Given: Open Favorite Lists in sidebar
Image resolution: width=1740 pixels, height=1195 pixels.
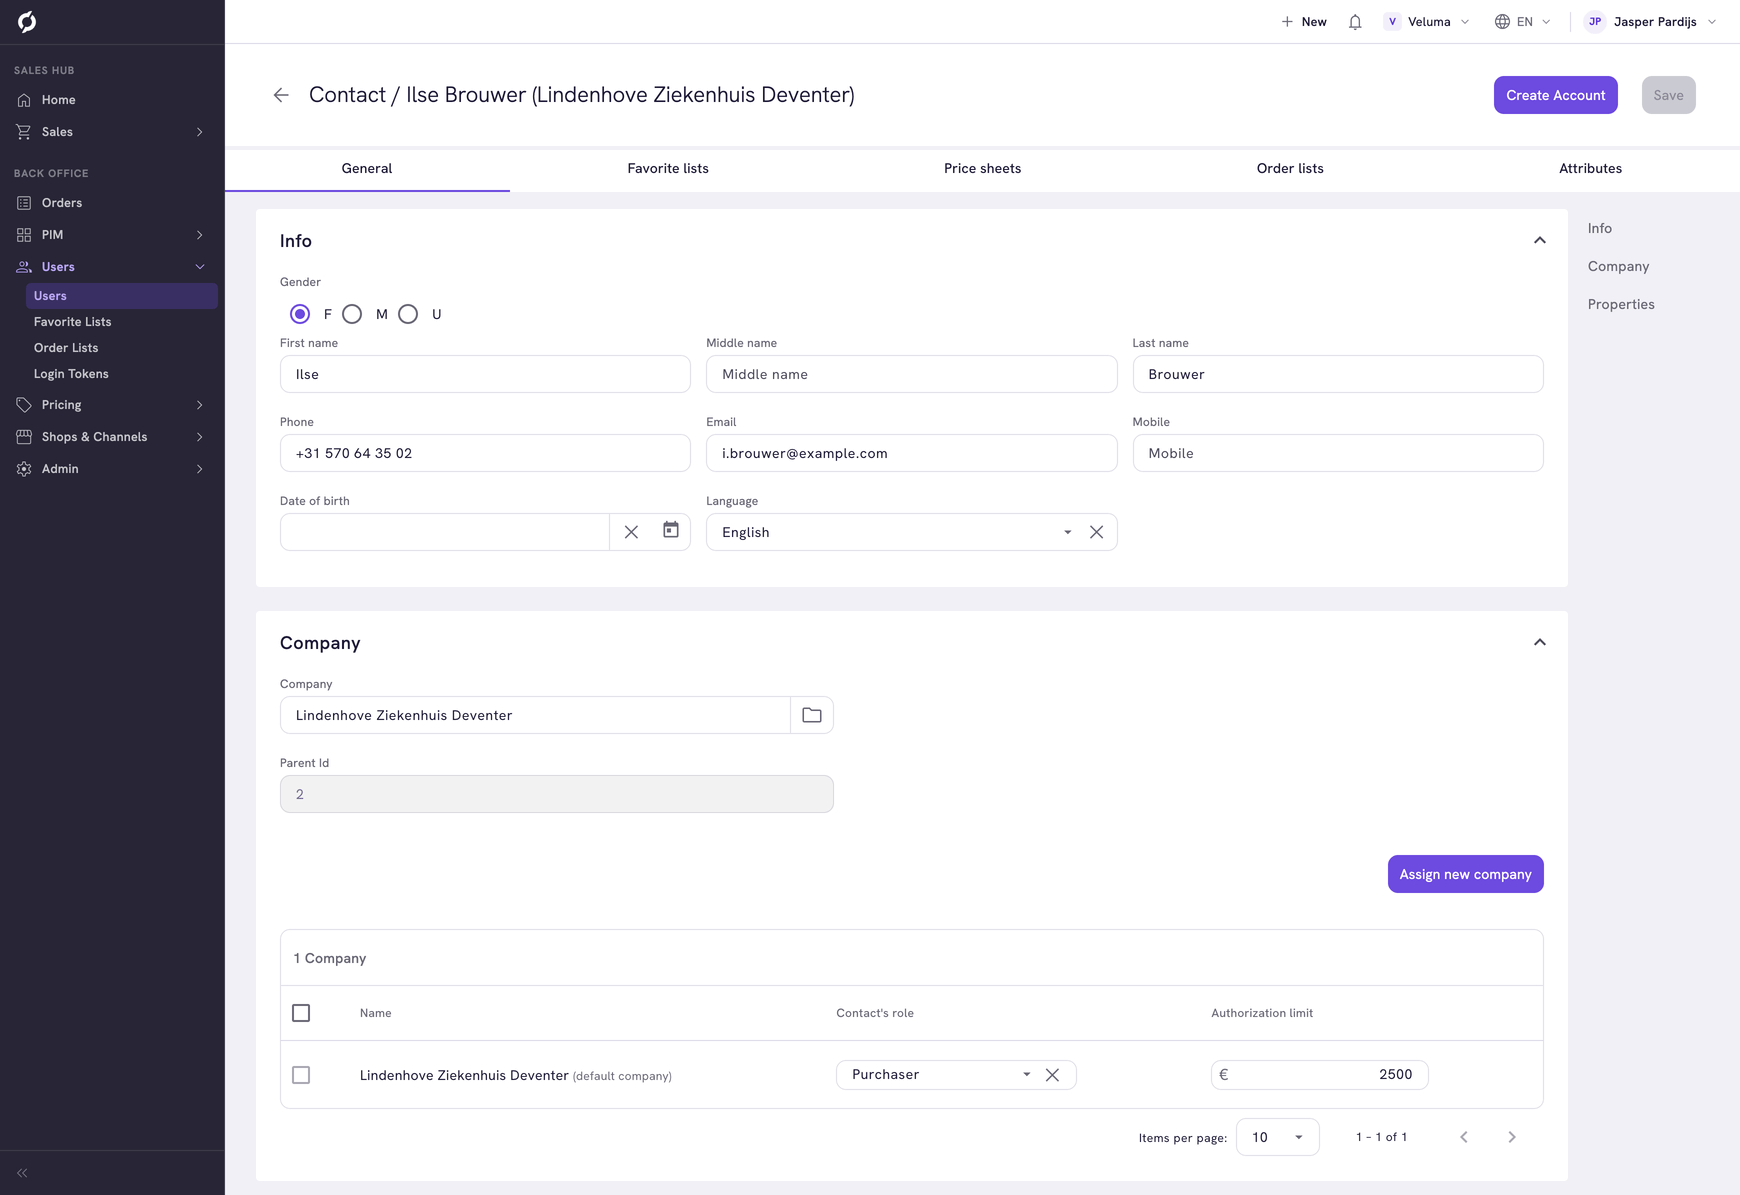Looking at the screenshot, I should [72, 322].
